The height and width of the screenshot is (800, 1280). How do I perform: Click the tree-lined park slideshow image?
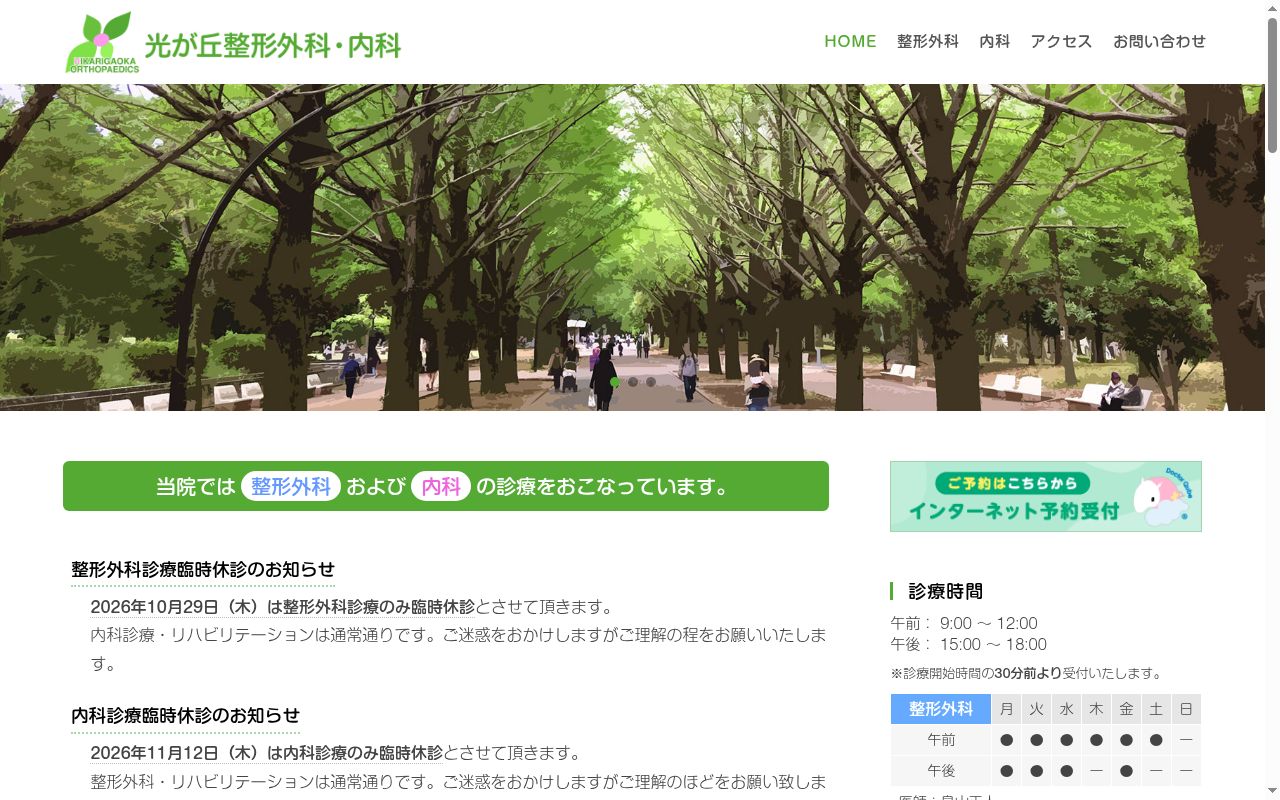[x=632, y=247]
